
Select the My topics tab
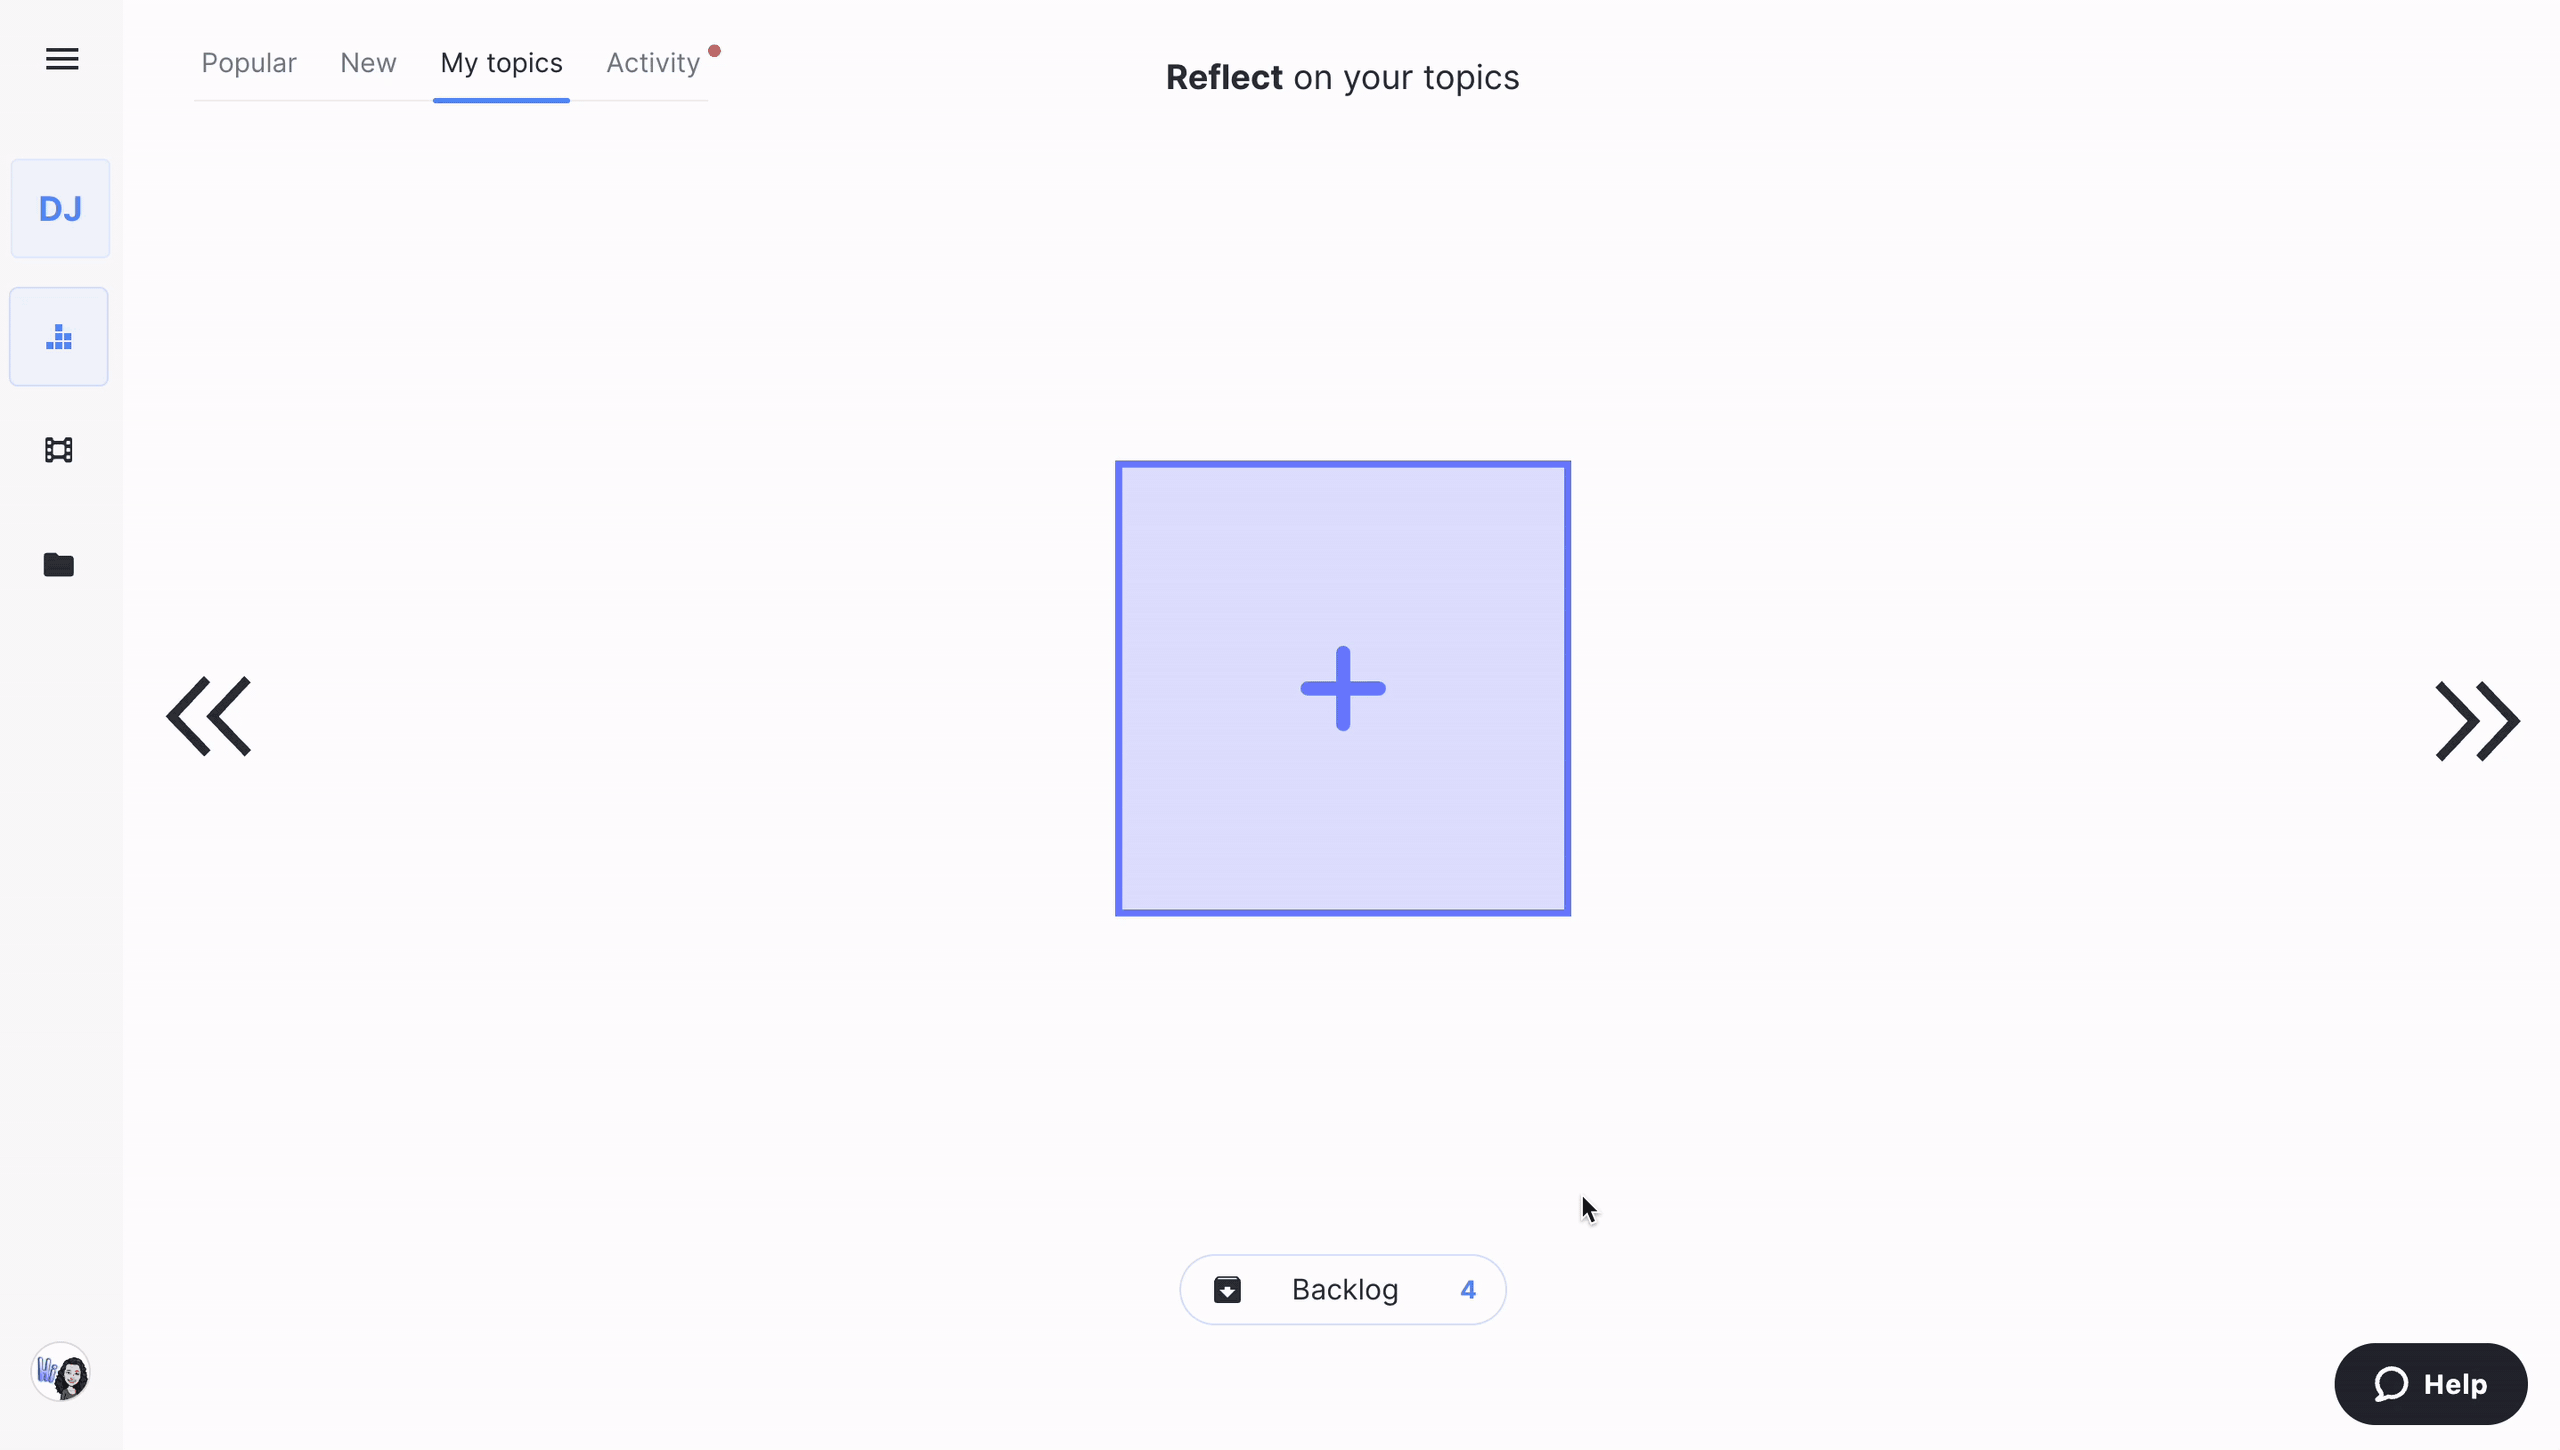click(501, 63)
